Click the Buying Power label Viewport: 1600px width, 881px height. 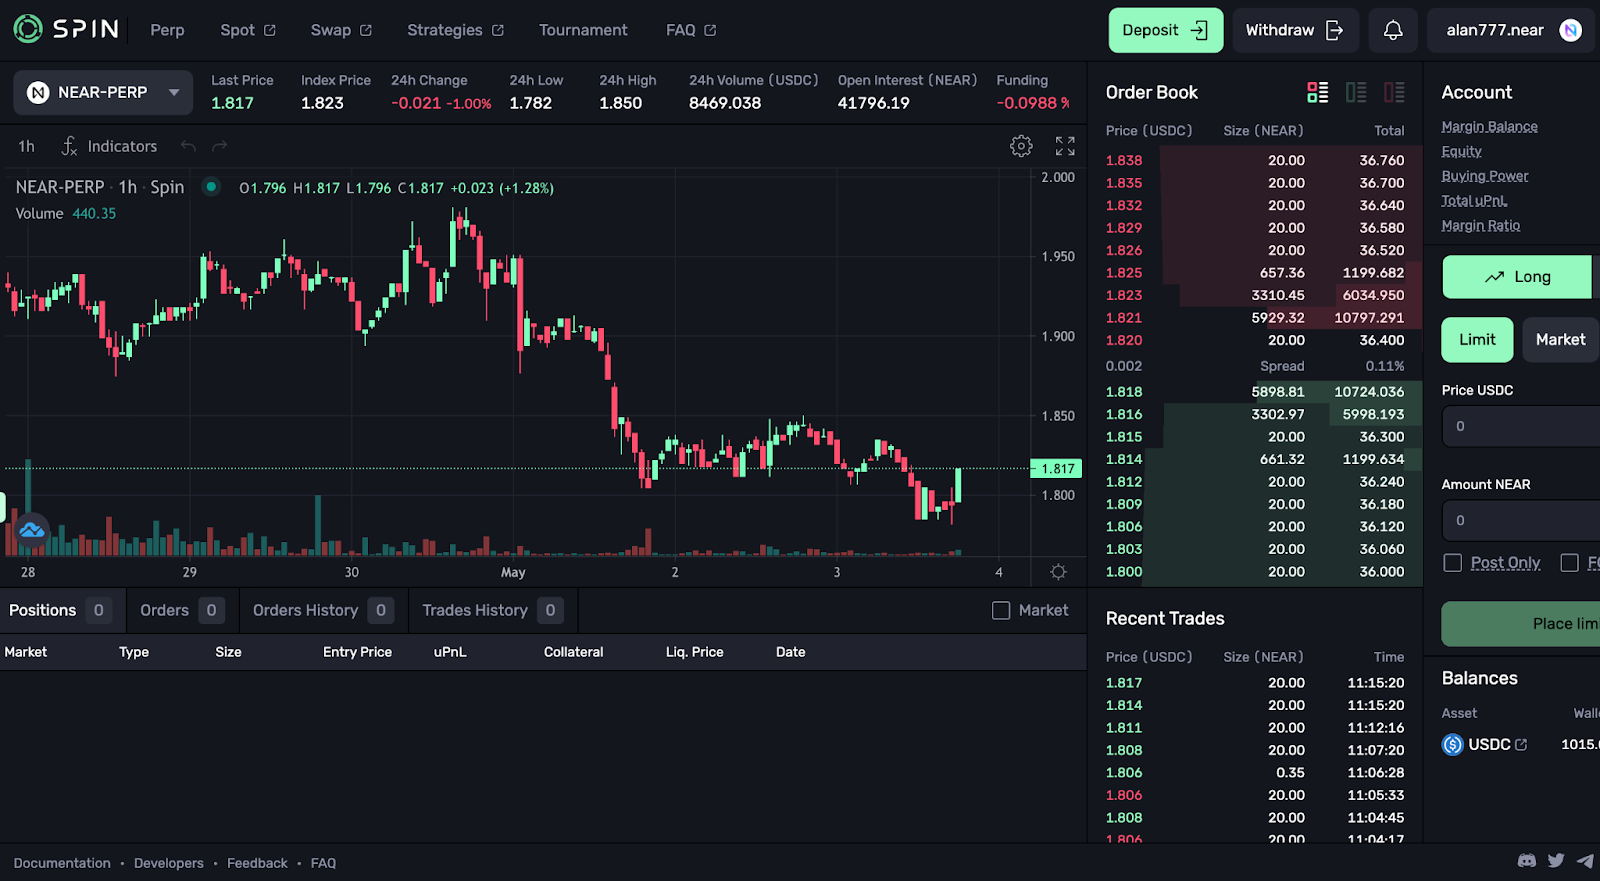1484,176
